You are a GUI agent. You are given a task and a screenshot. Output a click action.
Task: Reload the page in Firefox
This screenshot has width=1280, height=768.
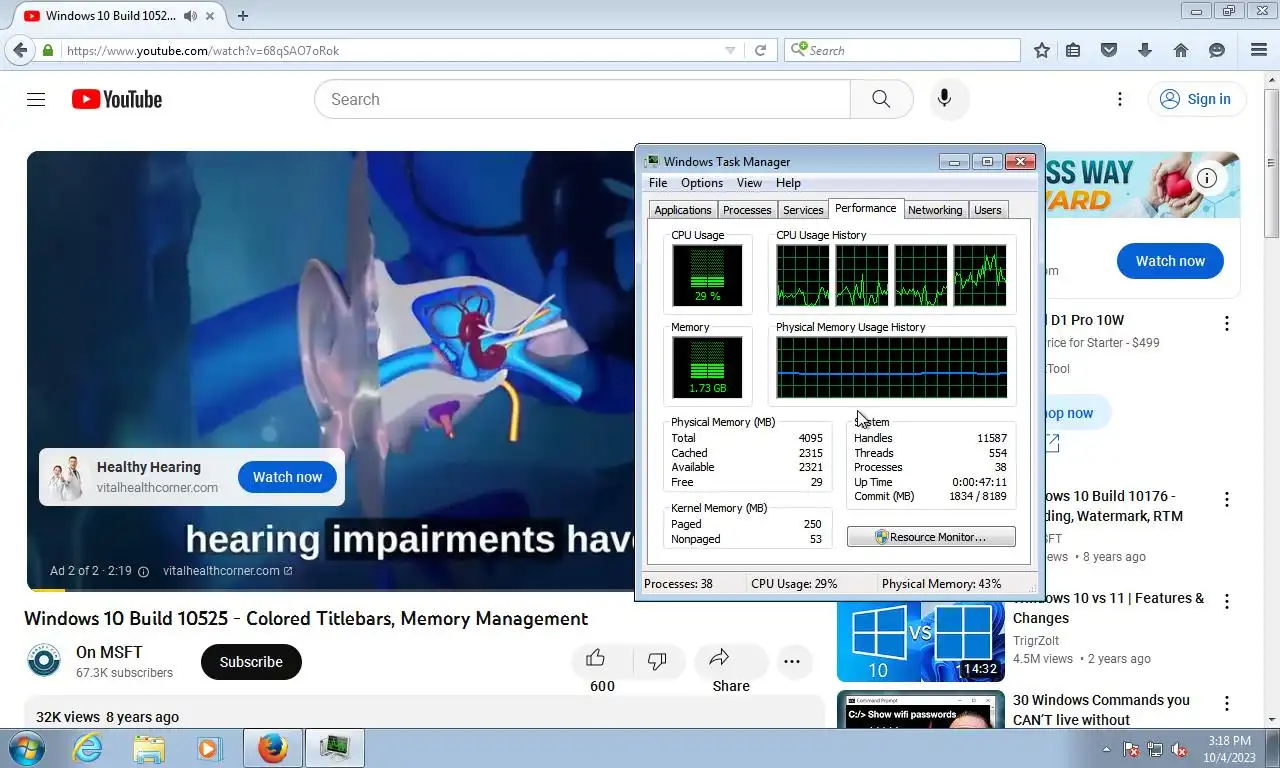click(760, 50)
